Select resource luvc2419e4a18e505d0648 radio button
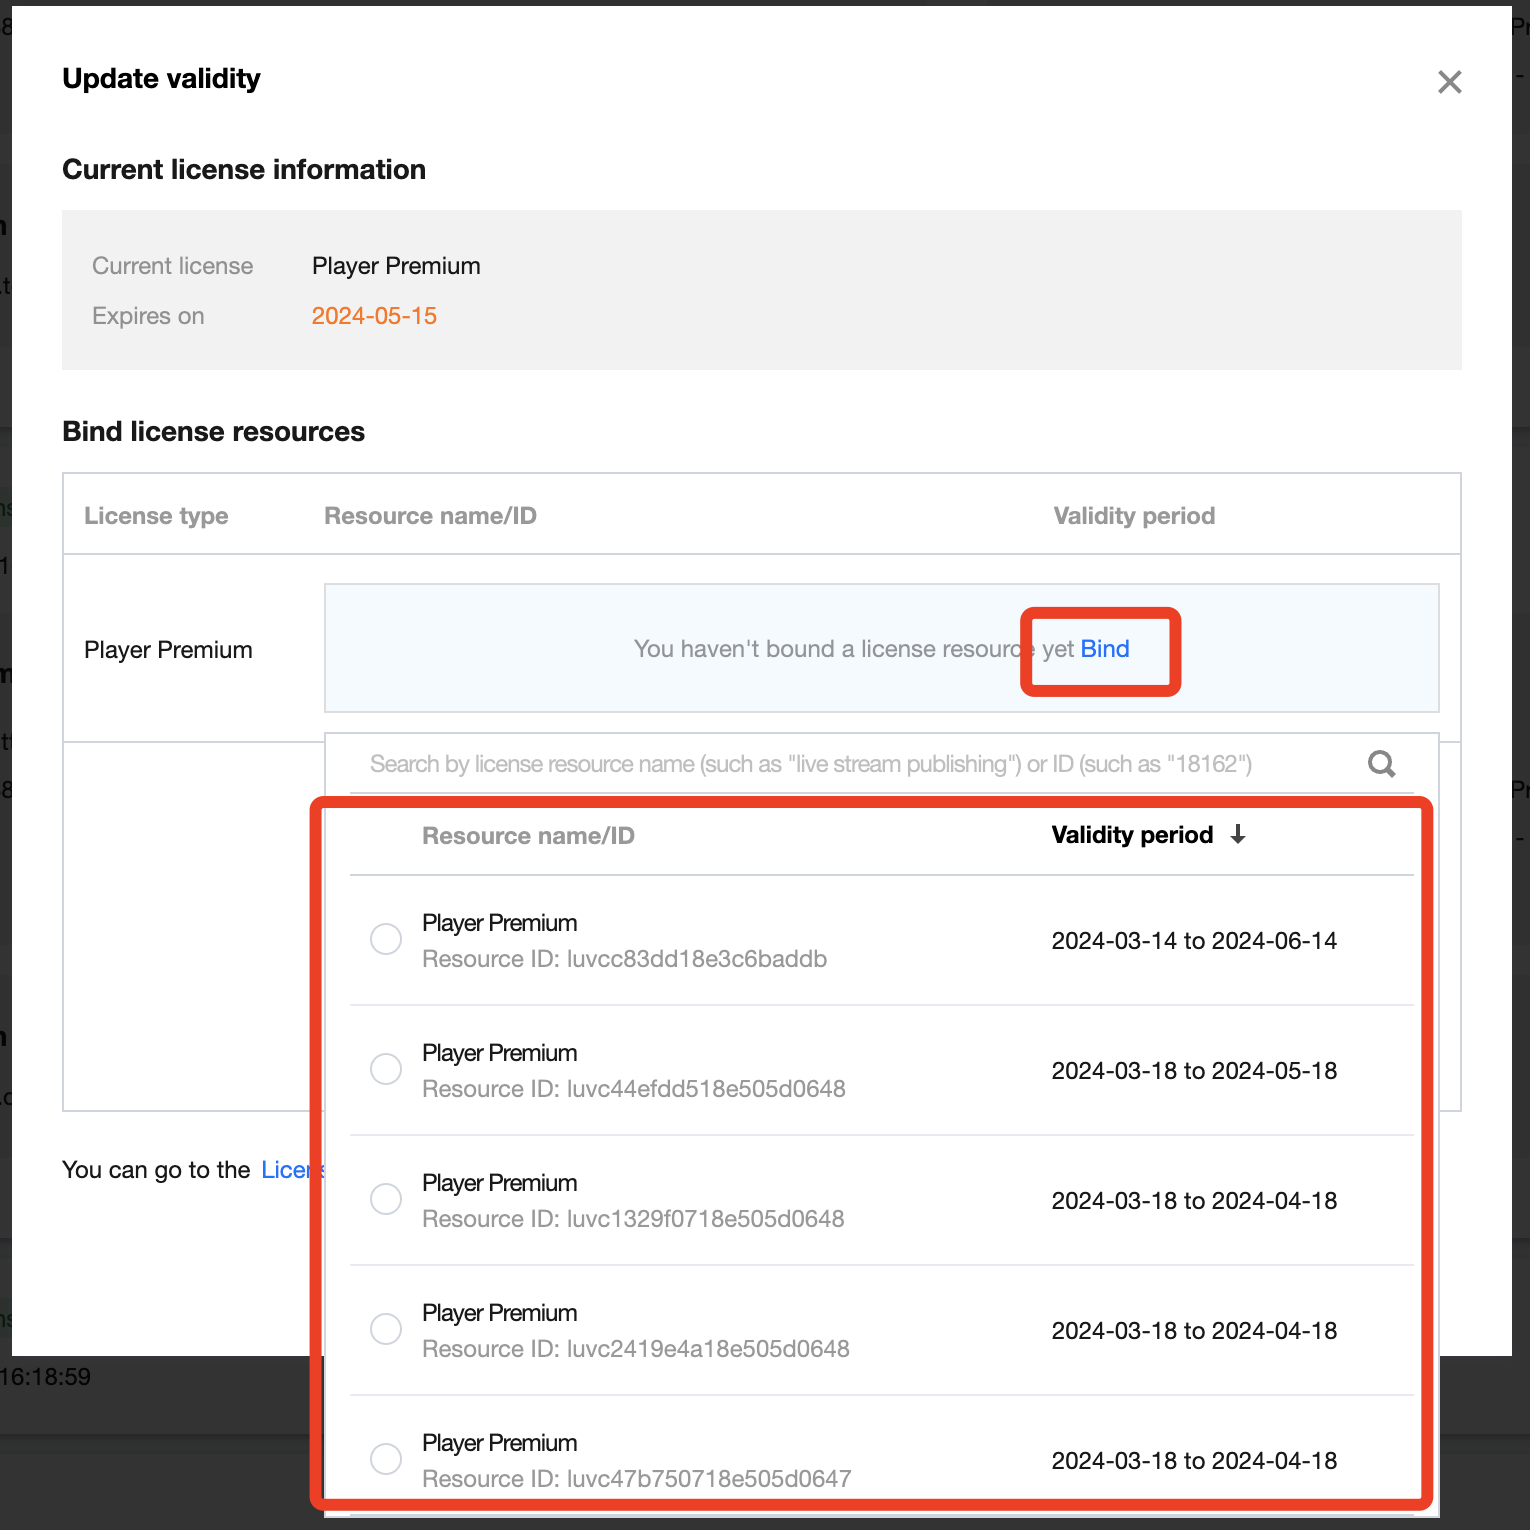The image size is (1530, 1530). [x=386, y=1329]
